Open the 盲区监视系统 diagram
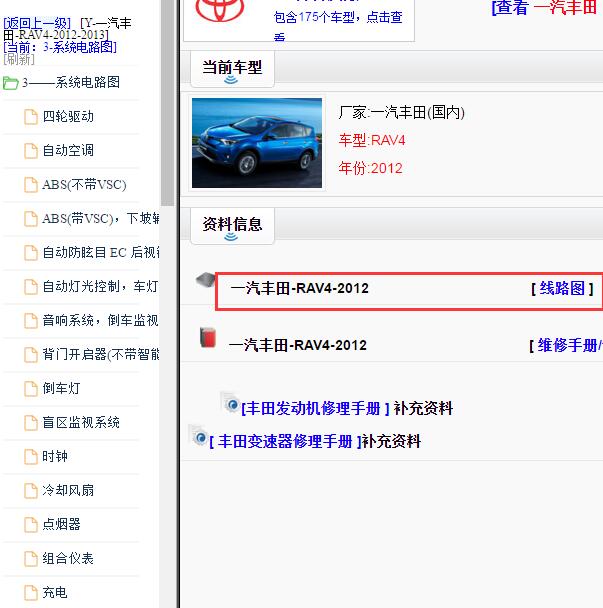Screen dimensions: 603x608 pyautogui.click(x=81, y=423)
